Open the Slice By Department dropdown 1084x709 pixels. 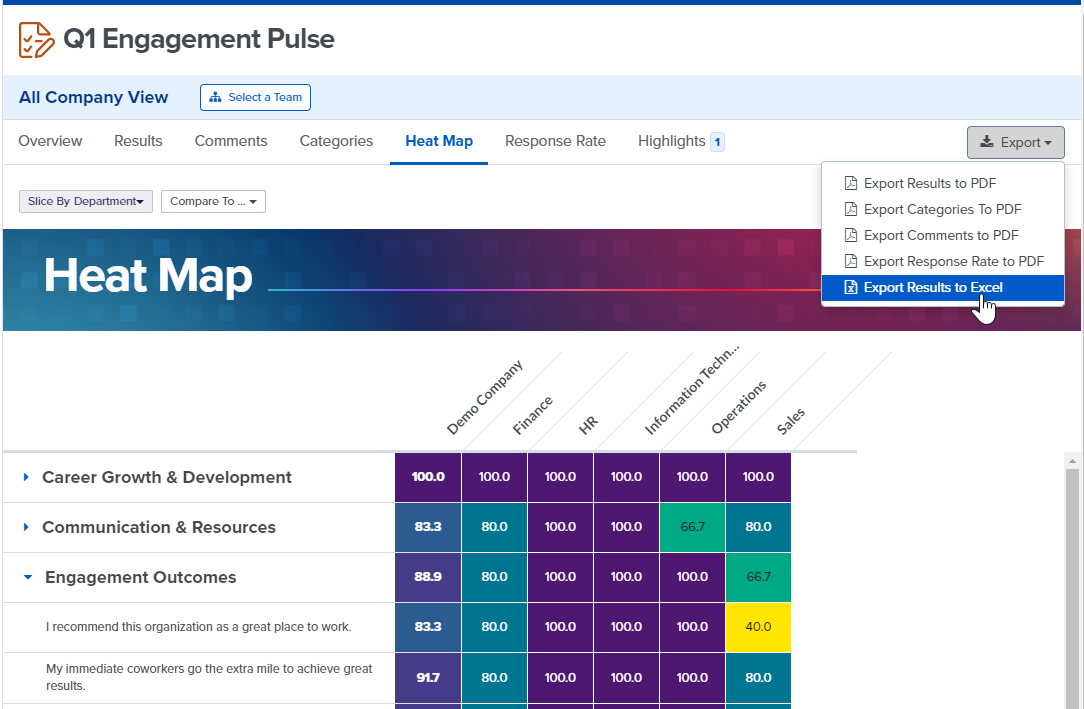tap(86, 201)
